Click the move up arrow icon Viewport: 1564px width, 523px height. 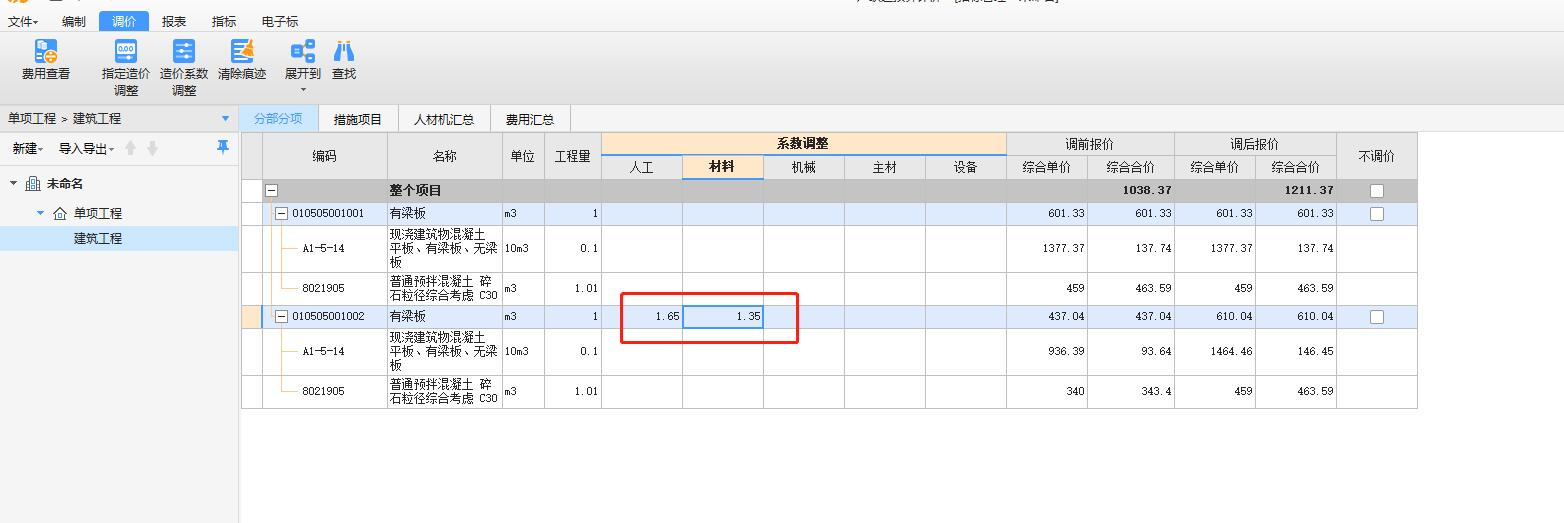coord(130,148)
